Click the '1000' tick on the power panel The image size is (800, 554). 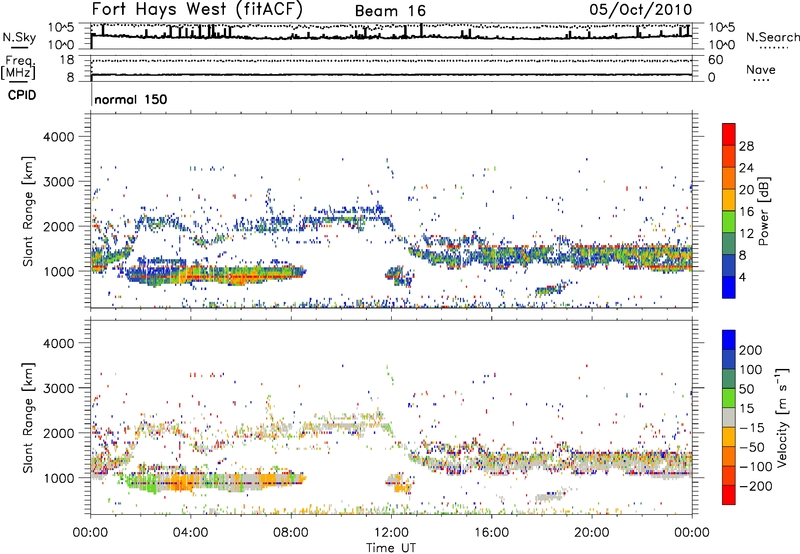click(x=59, y=271)
